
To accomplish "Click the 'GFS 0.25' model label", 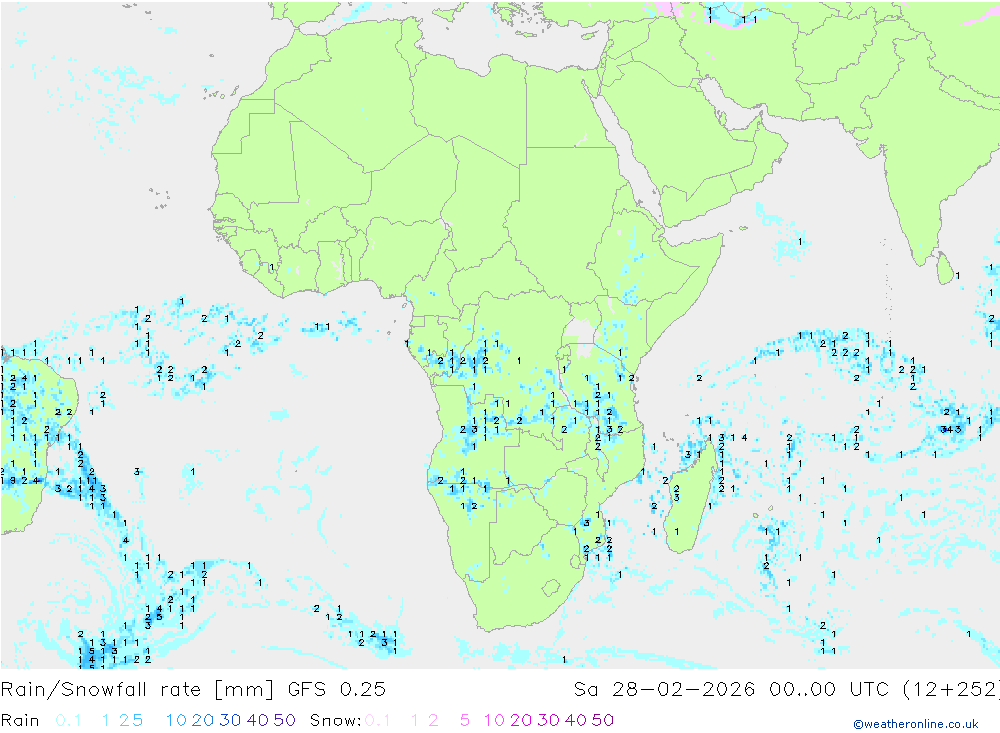I will point(337,690).
